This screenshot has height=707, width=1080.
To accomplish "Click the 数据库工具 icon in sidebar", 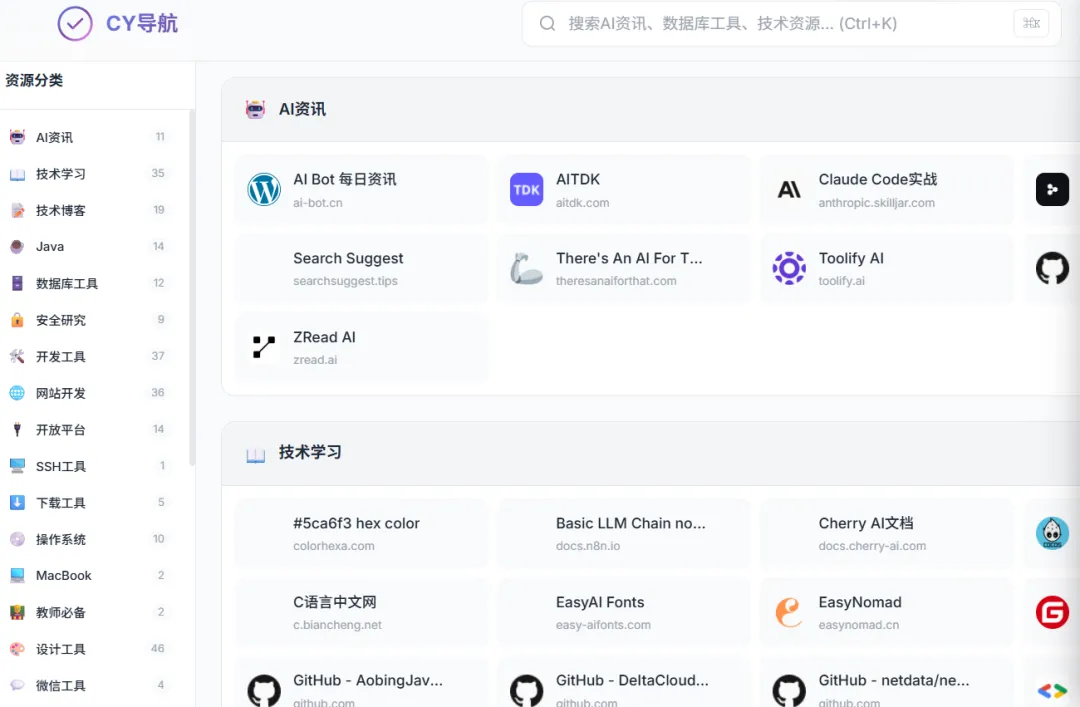I will tap(17, 283).
